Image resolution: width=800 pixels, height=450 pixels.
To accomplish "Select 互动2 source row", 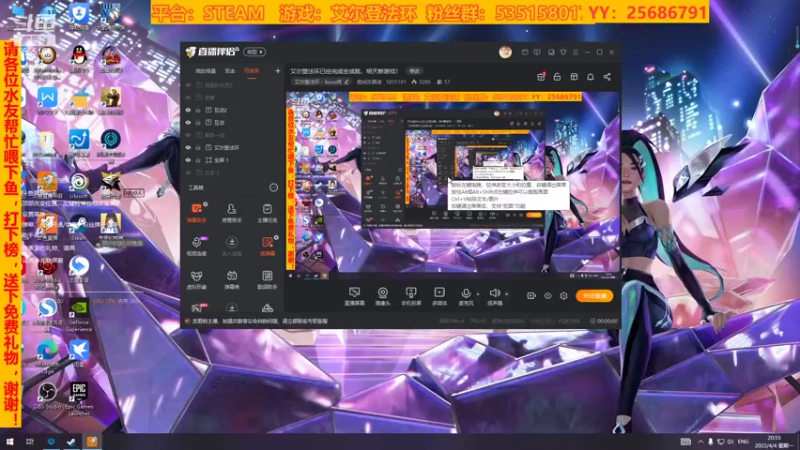I will click(x=233, y=110).
